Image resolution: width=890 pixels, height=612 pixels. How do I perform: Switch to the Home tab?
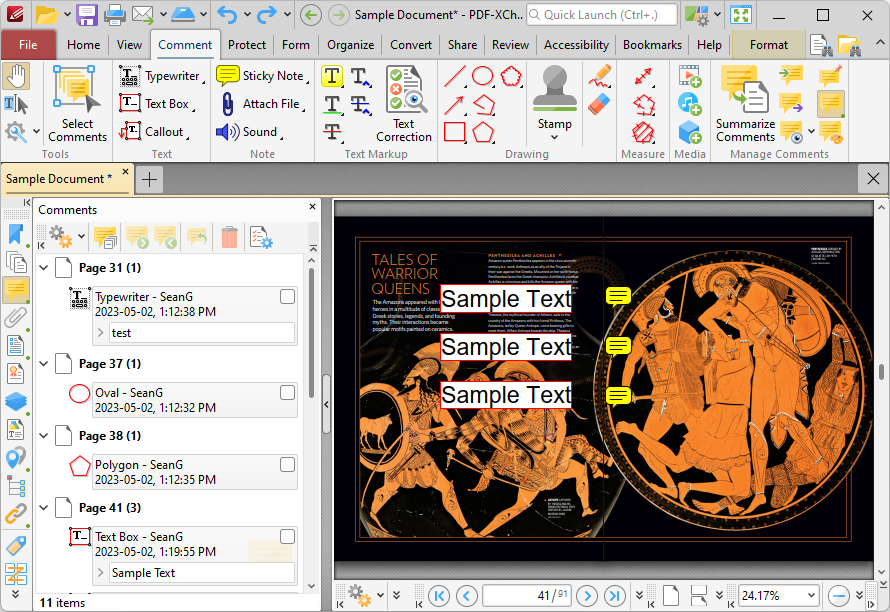[83, 45]
